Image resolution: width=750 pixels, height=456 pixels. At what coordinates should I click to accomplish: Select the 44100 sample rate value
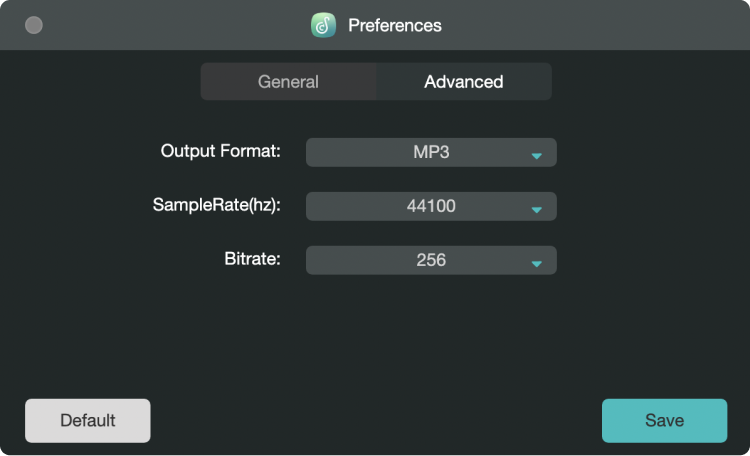[431, 206]
